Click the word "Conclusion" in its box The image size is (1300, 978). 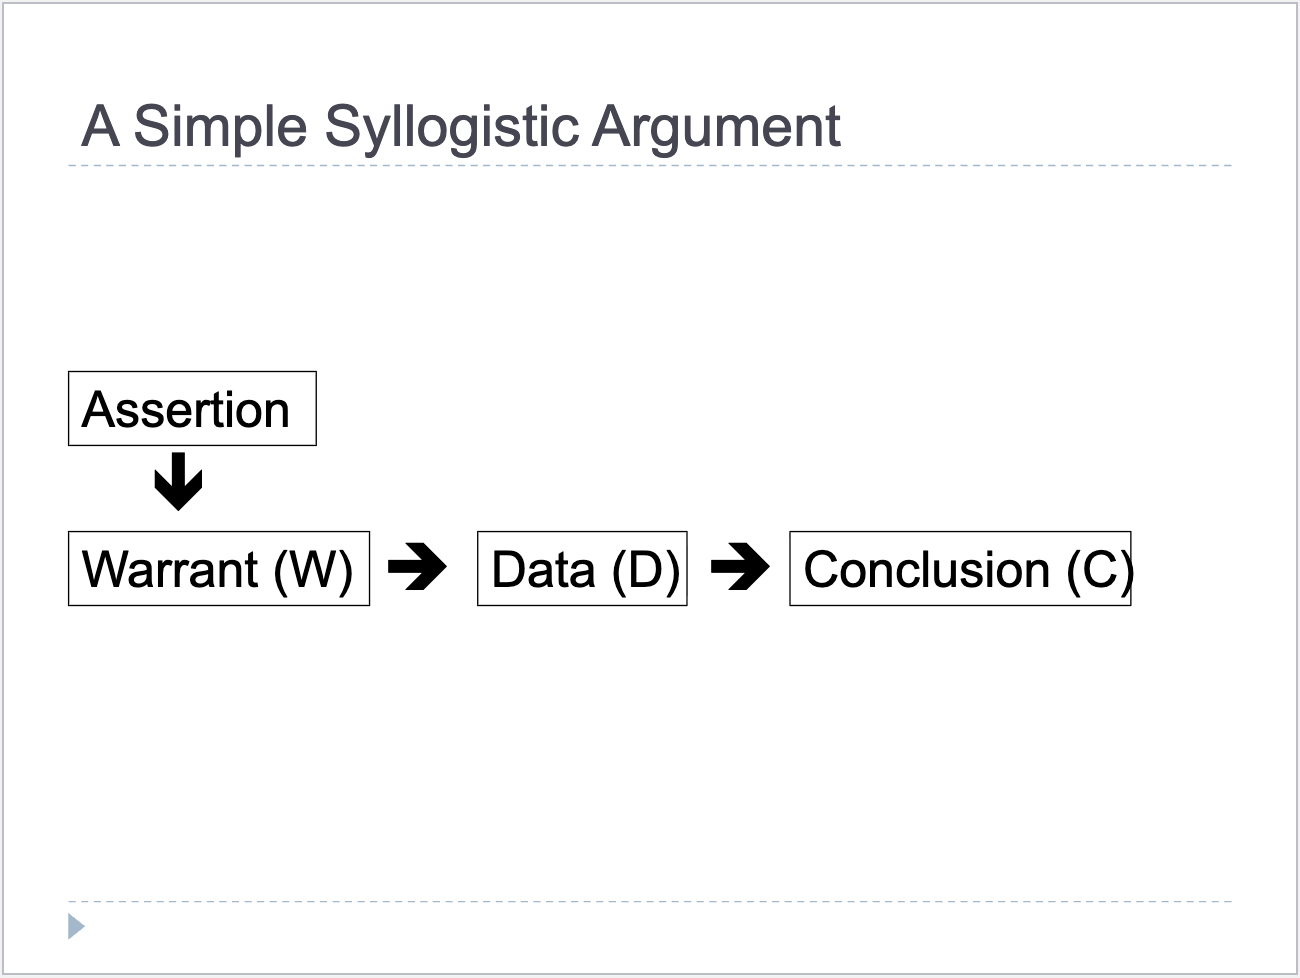click(x=926, y=569)
